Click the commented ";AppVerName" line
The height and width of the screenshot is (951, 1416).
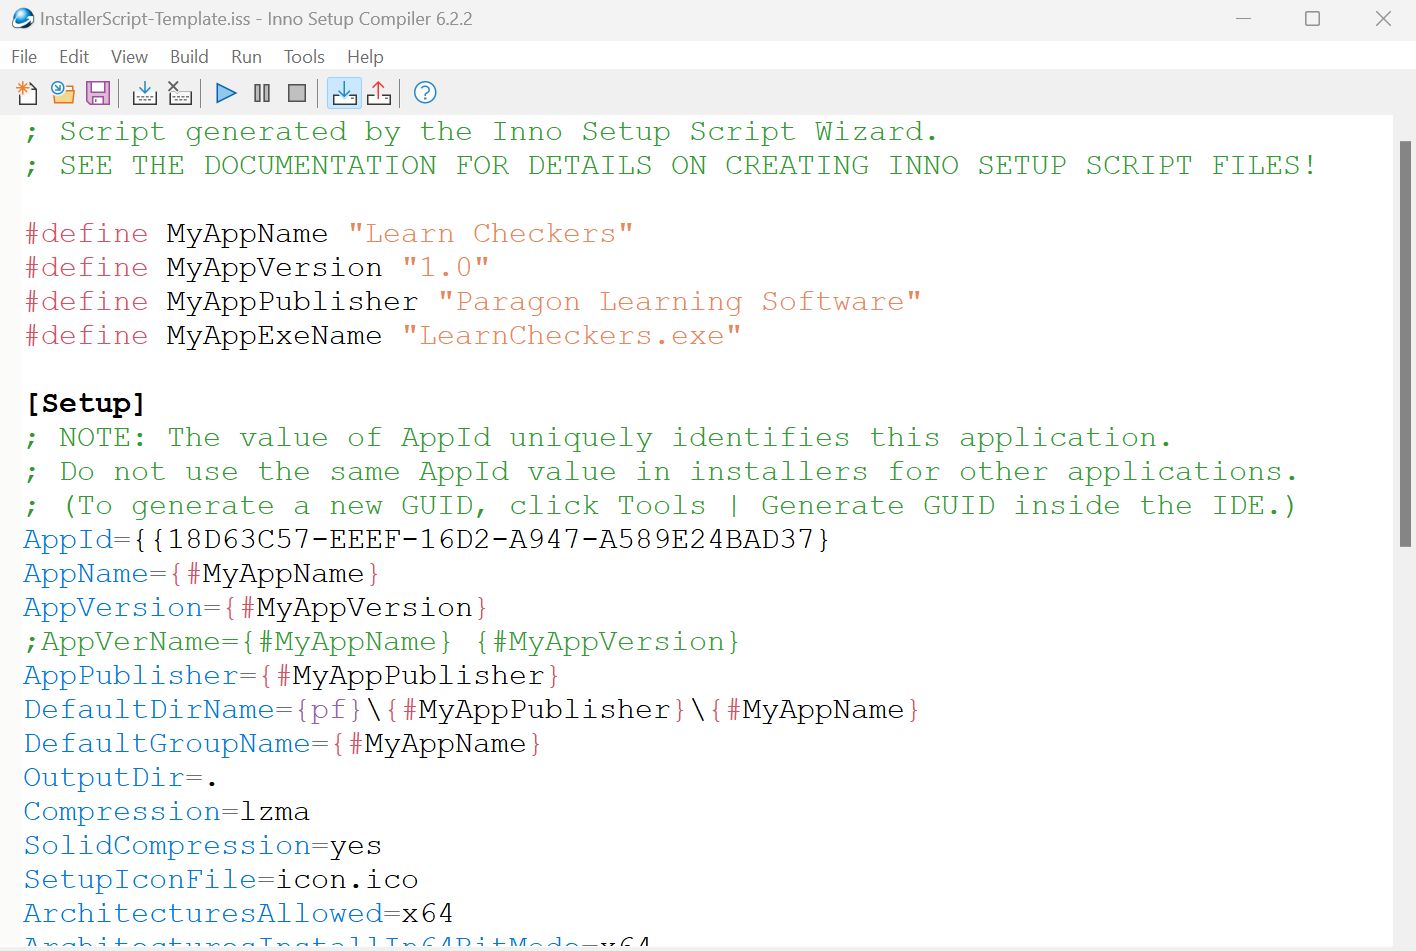pyautogui.click(x=382, y=642)
